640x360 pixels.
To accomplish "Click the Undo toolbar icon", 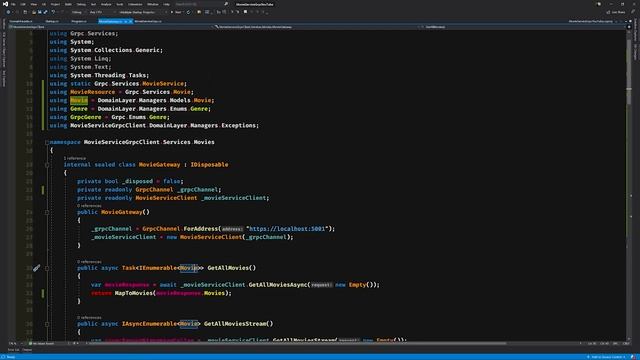I will pyautogui.click(x=53, y=12).
